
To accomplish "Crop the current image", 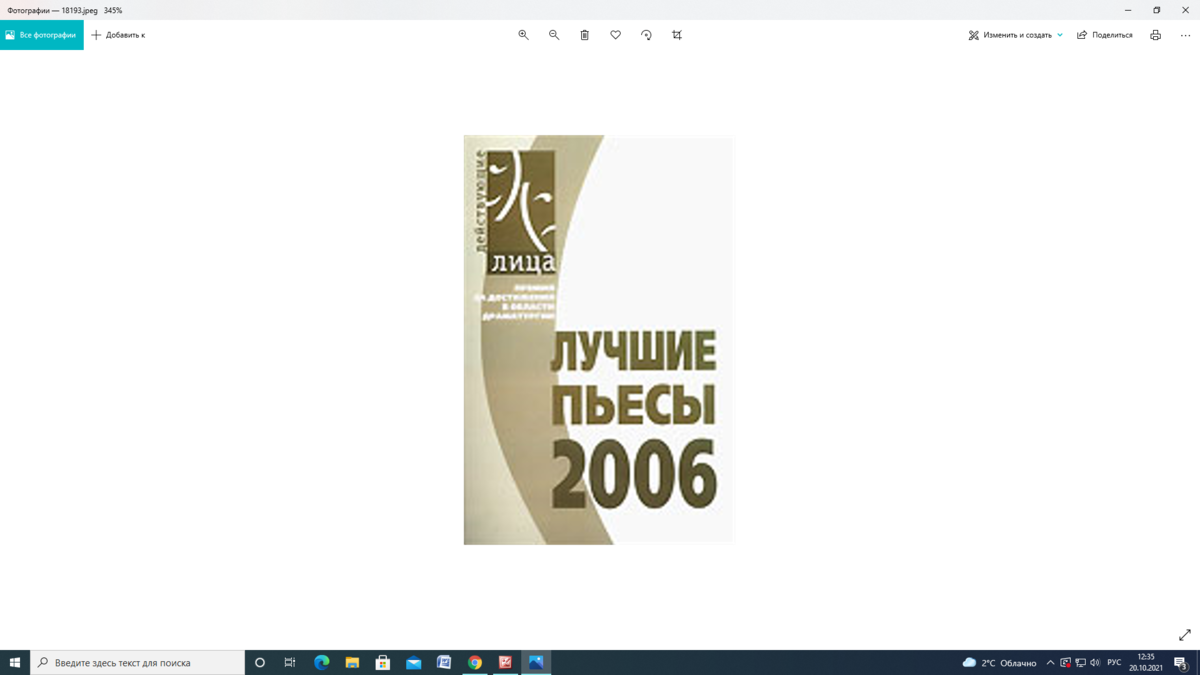I will coord(677,34).
